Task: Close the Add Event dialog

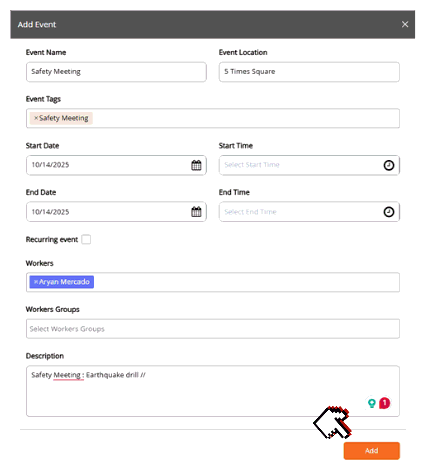Action: click(x=405, y=24)
